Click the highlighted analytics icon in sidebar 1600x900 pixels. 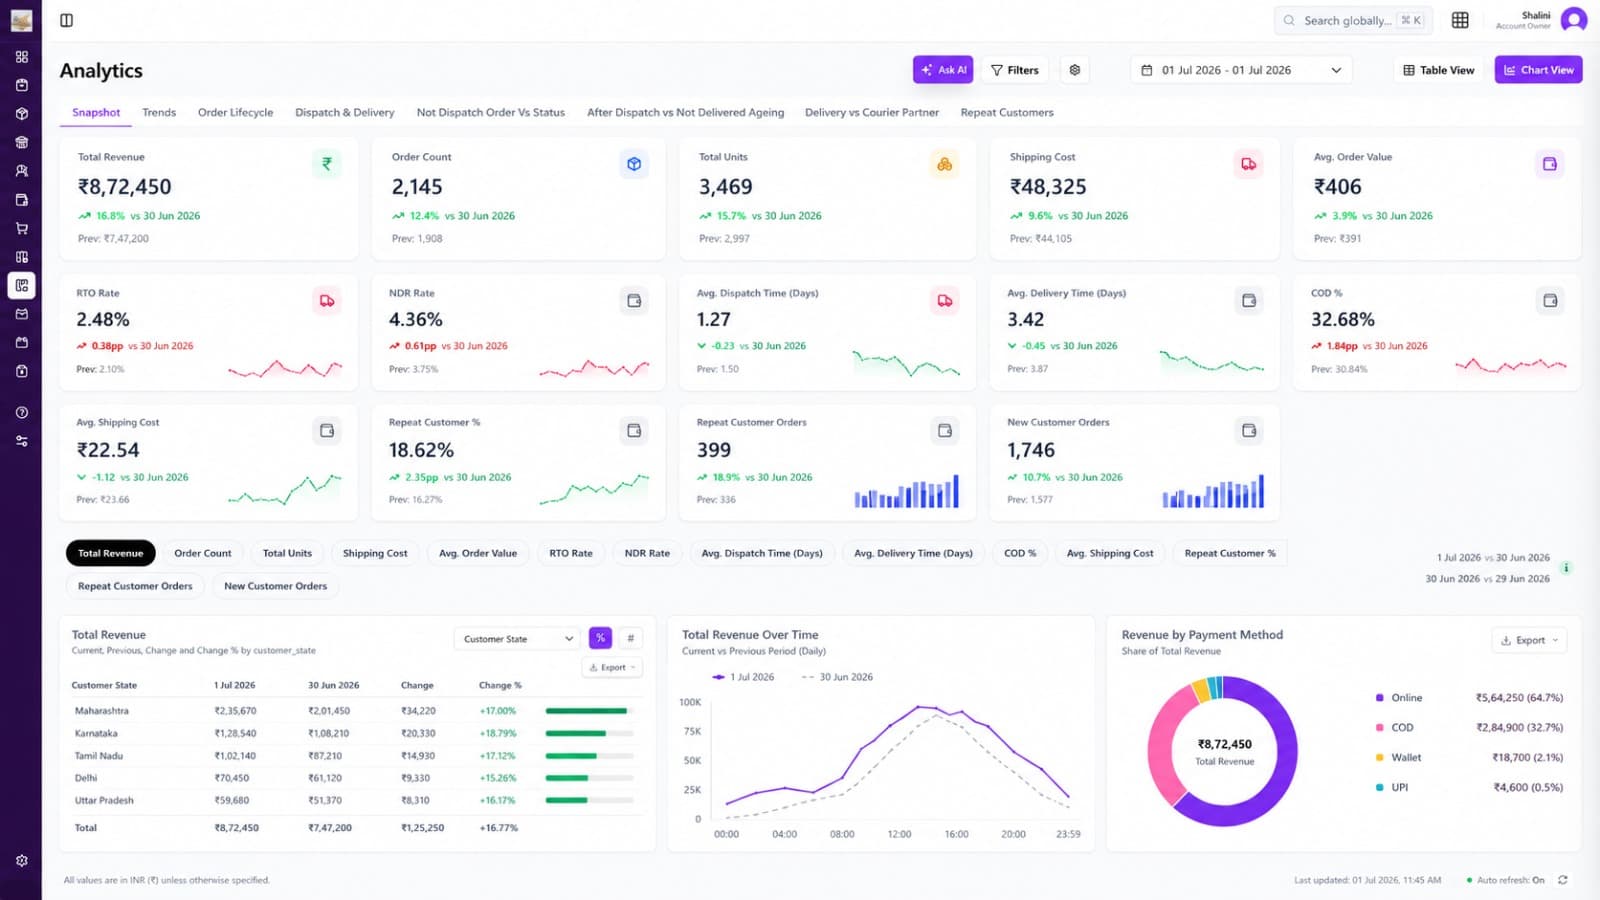[22, 285]
